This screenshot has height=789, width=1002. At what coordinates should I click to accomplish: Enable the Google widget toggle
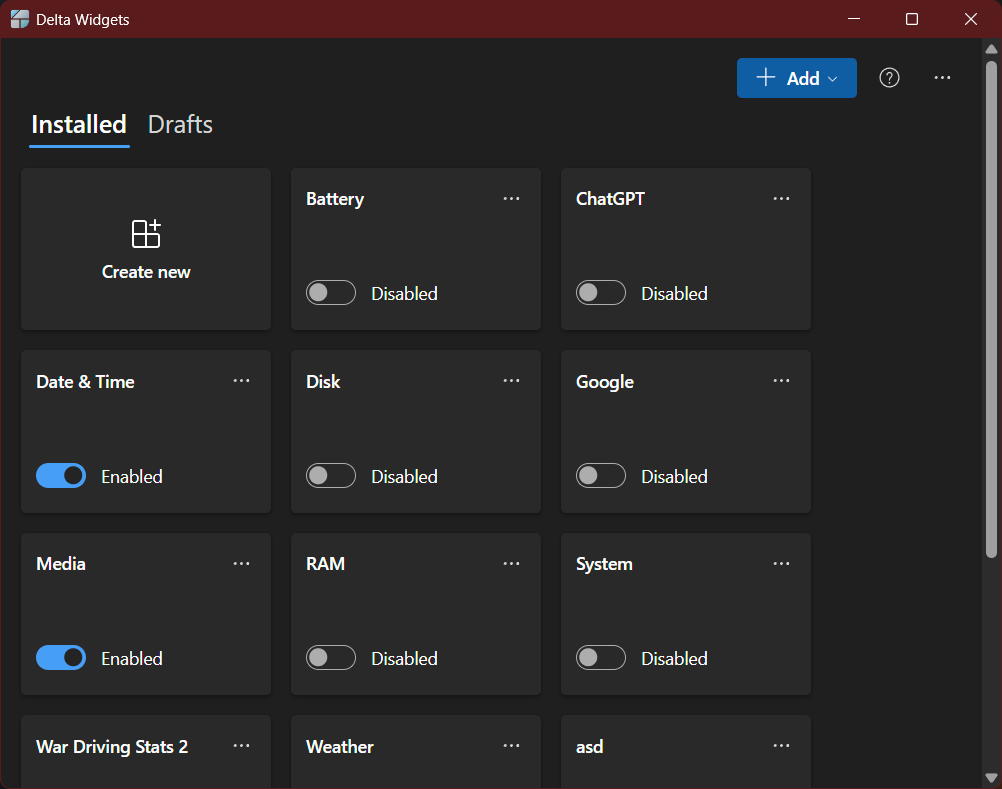601,475
